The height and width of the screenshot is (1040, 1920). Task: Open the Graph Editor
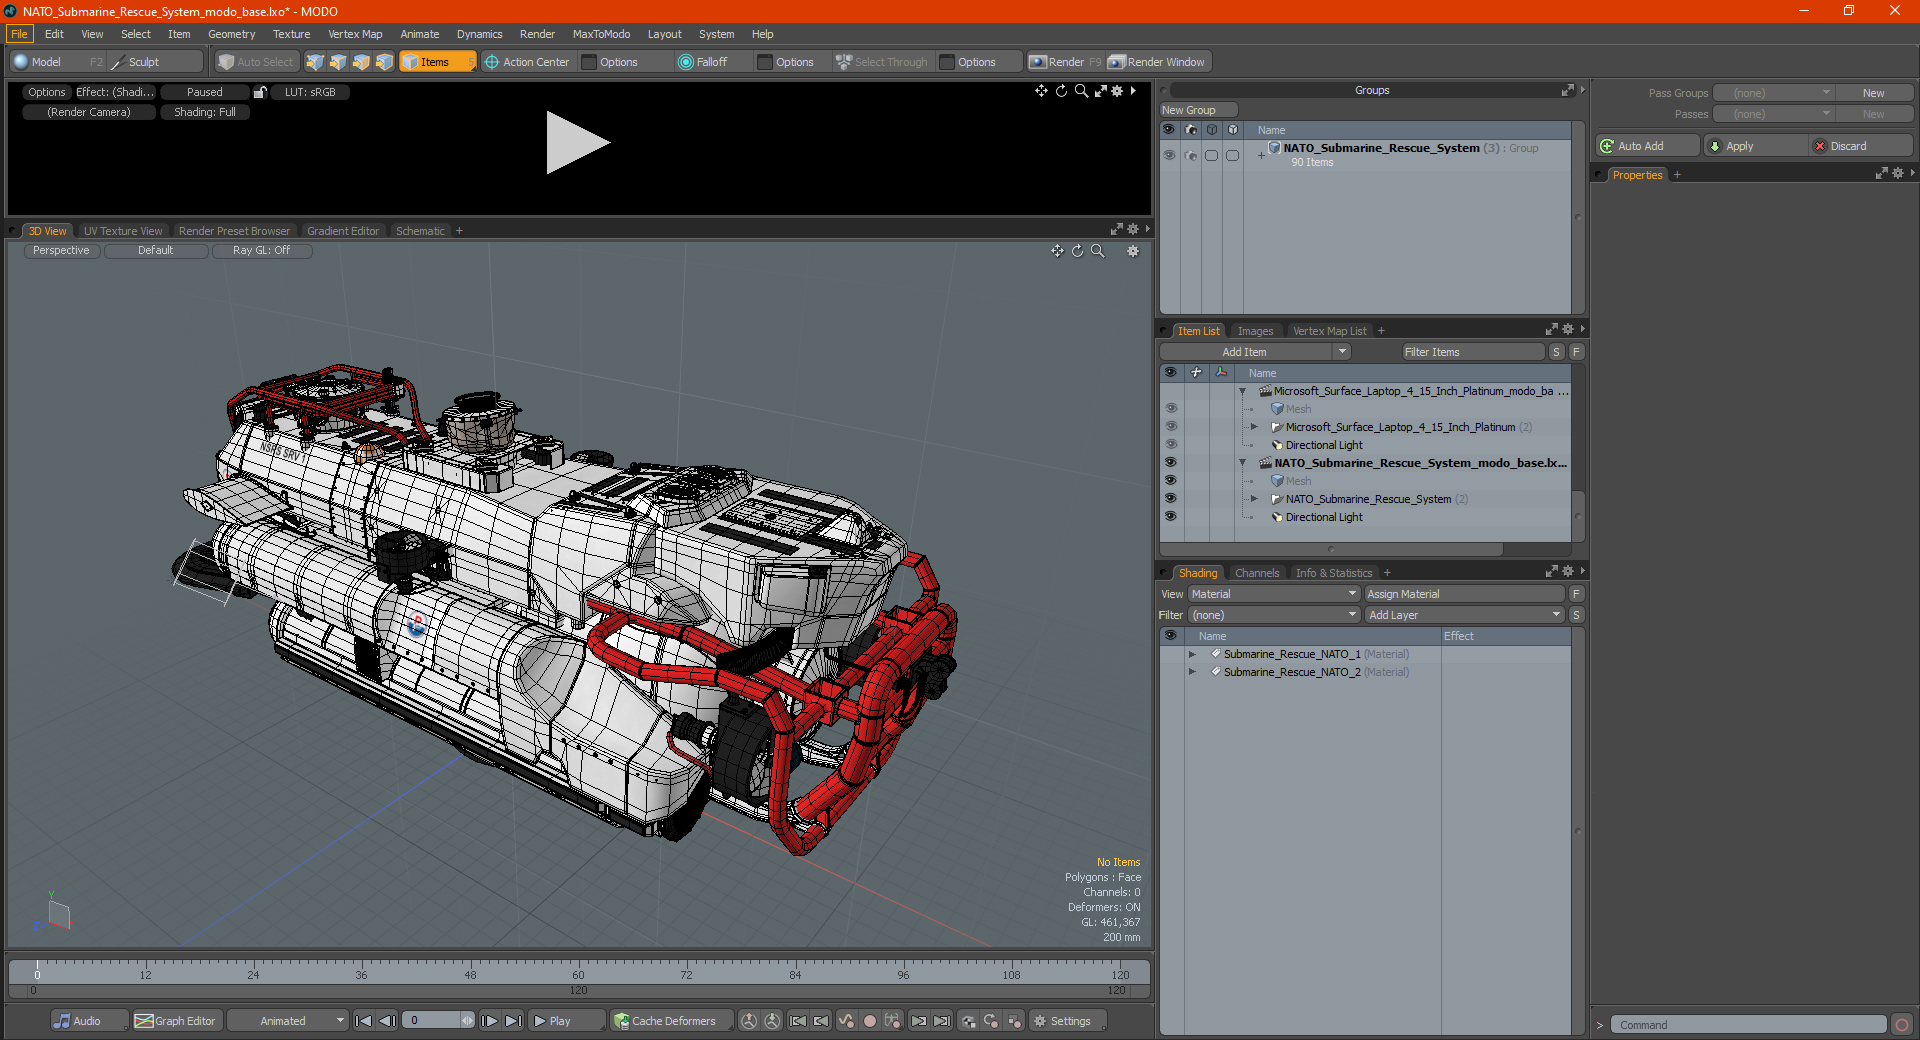(x=175, y=1021)
